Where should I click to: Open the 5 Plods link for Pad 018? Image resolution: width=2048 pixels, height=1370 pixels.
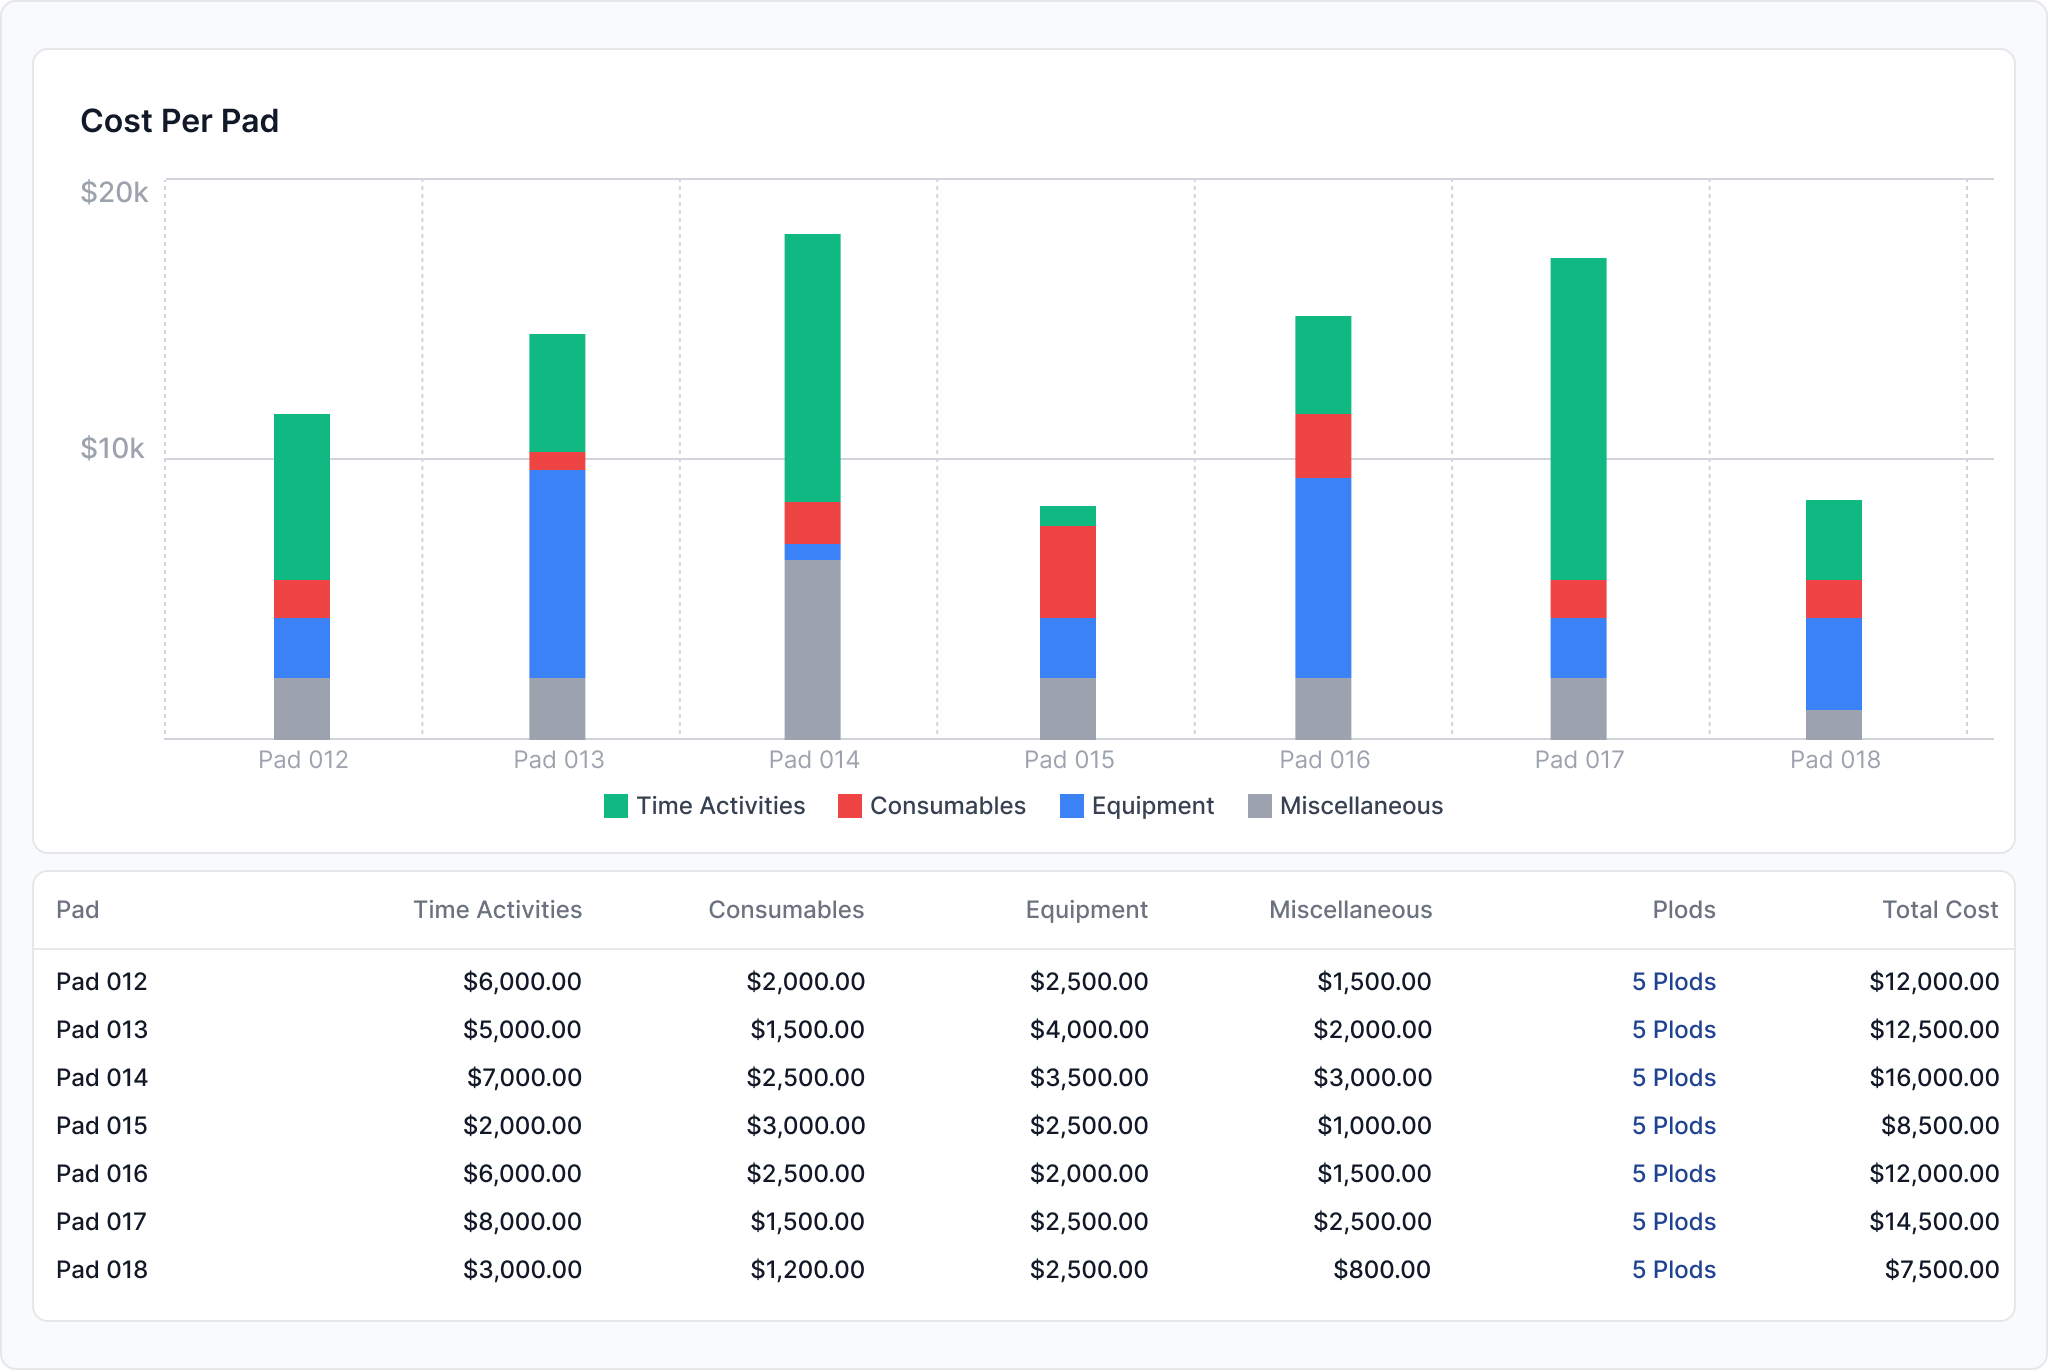coord(1673,1270)
